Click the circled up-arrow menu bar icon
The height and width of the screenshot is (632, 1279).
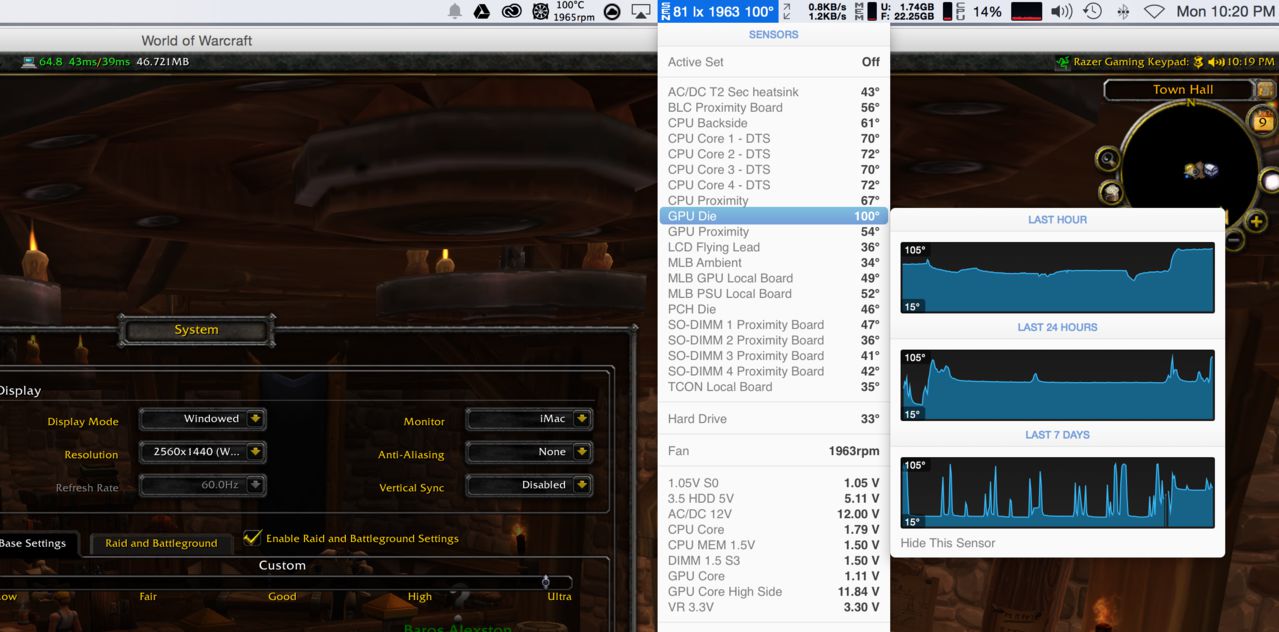tap(613, 12)
